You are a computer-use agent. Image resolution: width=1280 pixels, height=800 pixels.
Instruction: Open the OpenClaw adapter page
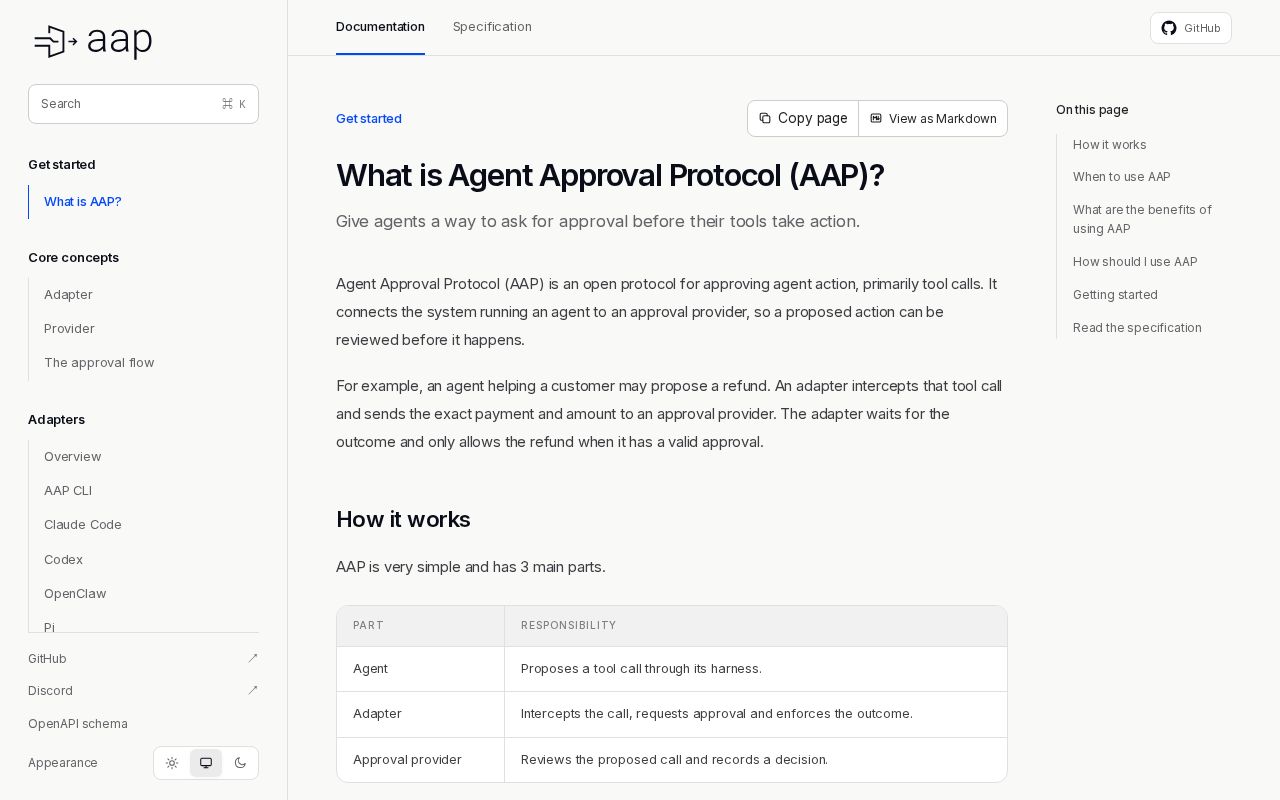(75, 594)
